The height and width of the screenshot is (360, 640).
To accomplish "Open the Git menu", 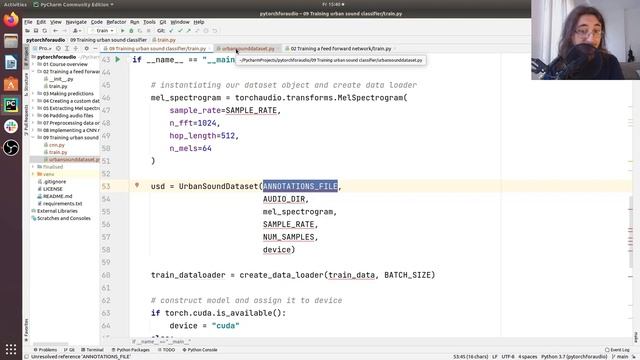I will click(x=163, y=22).
